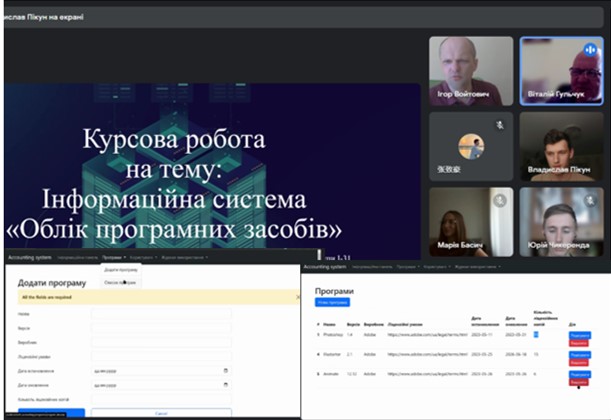Click 'Редагувати' for the Illustrator row
611x420 pixels.
tap(580, 355)
